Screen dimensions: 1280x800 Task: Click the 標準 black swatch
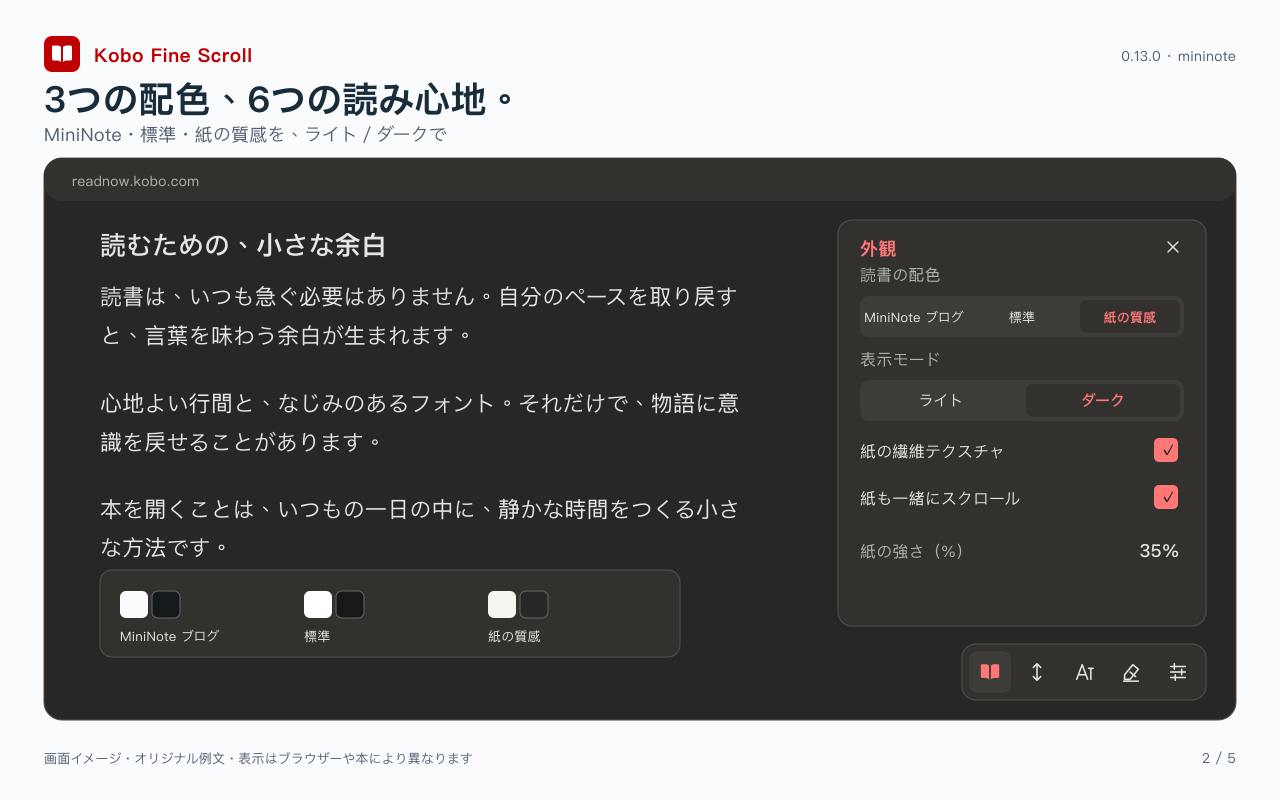[x=350, y=605]
